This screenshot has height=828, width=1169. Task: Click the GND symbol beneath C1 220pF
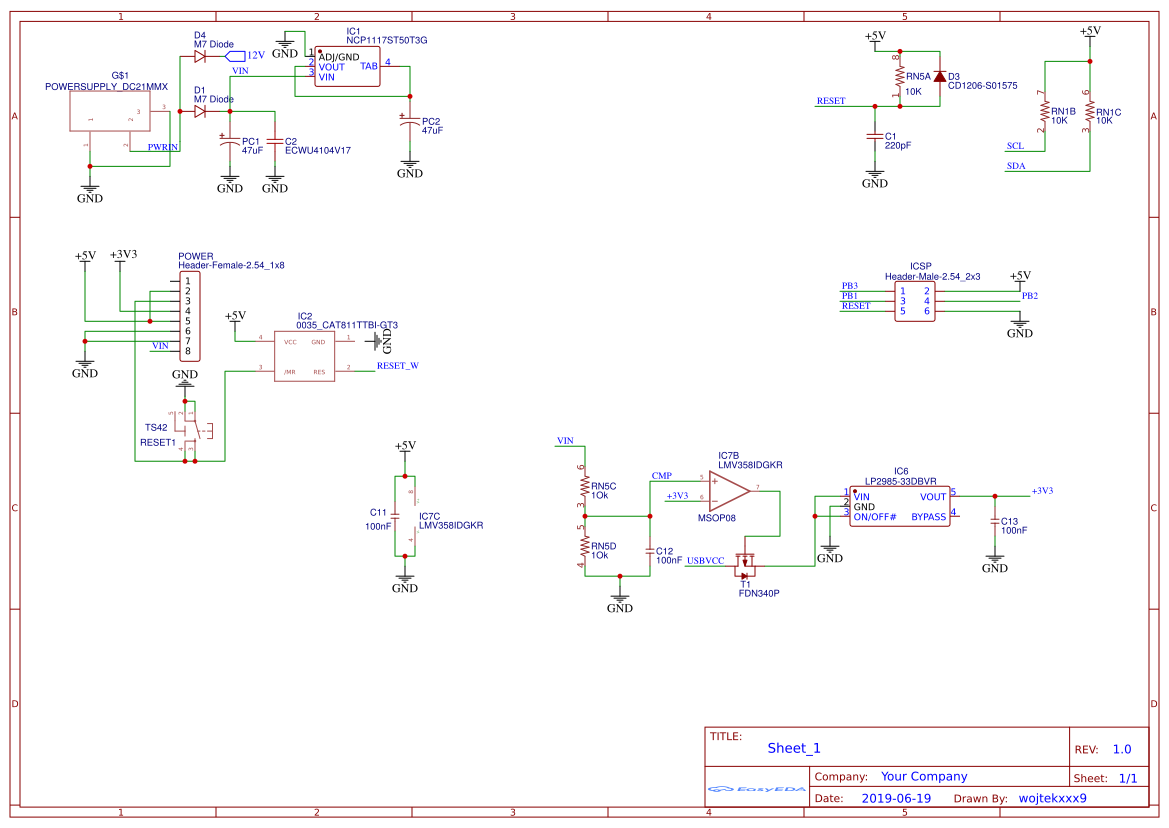pos(875,179)
